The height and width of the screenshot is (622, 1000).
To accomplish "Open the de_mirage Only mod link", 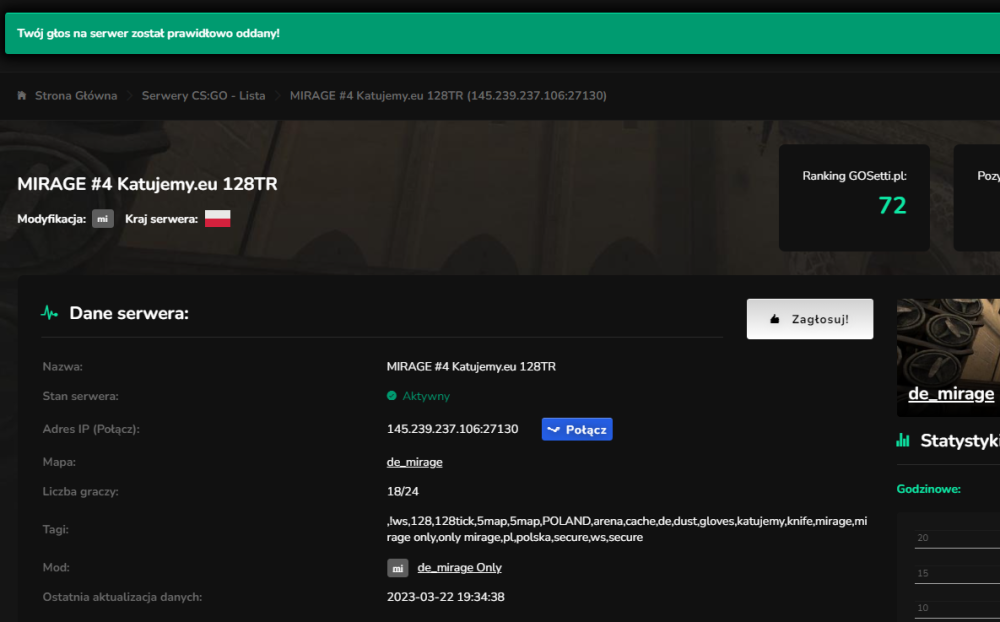I will click(x=459, y=568).
